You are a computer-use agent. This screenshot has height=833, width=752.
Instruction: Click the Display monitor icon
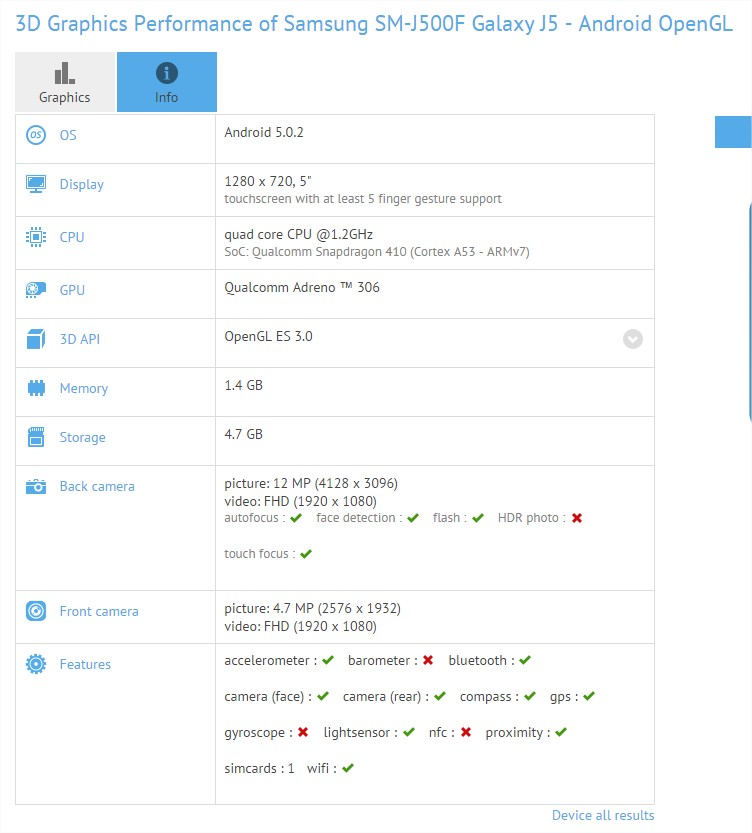[x=36, y=184]
